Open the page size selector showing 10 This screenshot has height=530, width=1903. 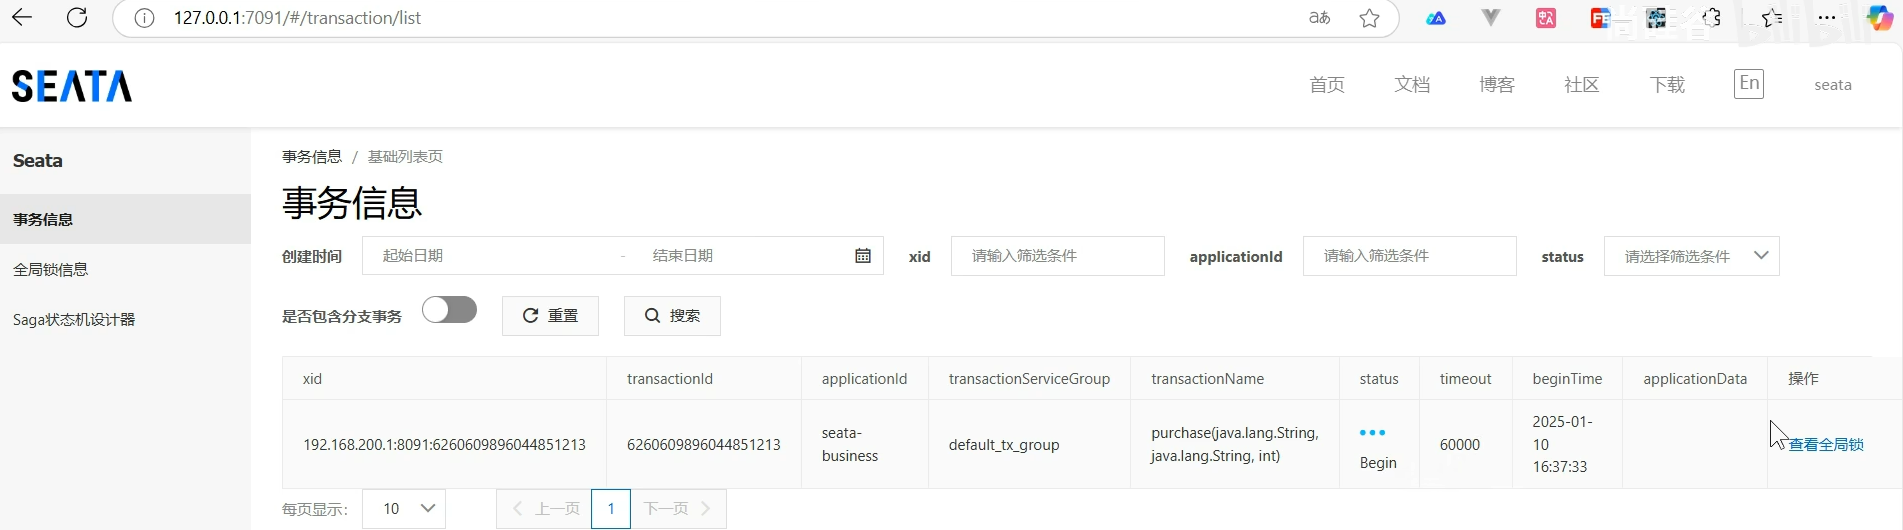pyautogui.click(x=404, y=509)
